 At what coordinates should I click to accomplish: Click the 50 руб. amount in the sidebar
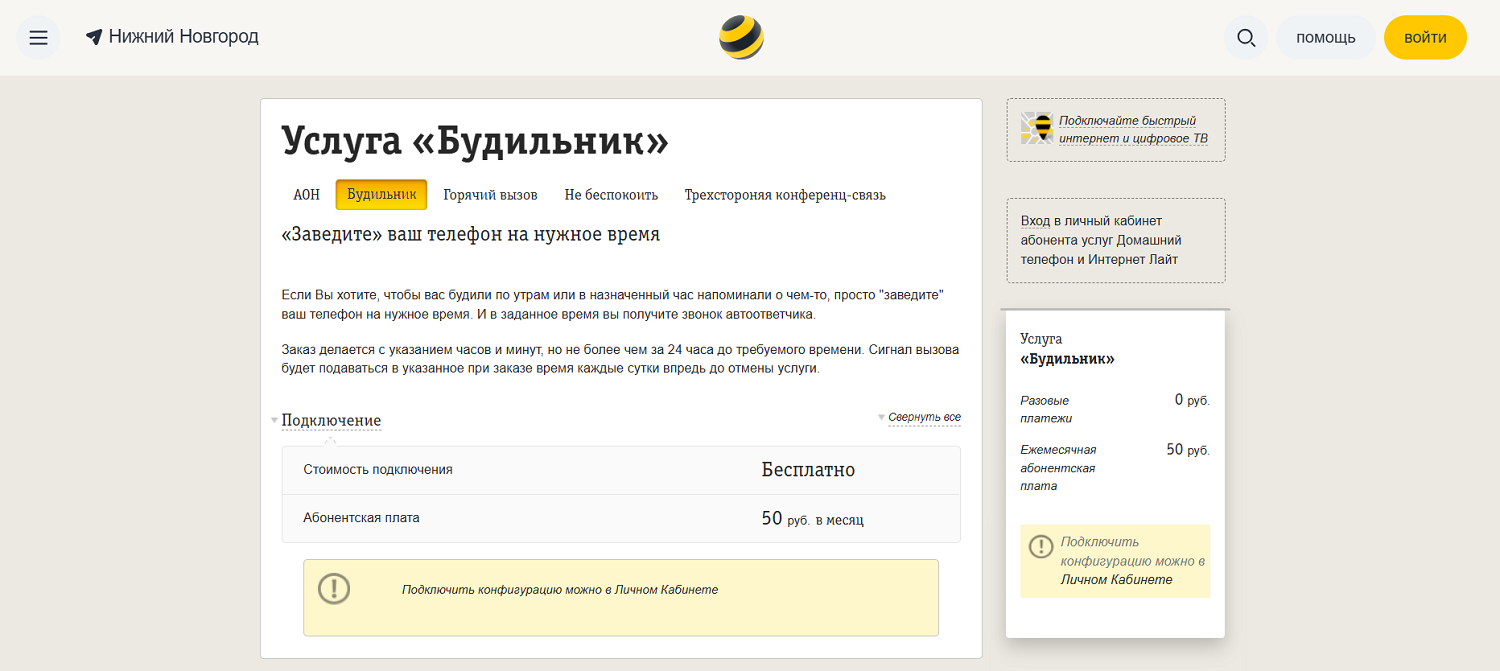[x=1188, y=450]
